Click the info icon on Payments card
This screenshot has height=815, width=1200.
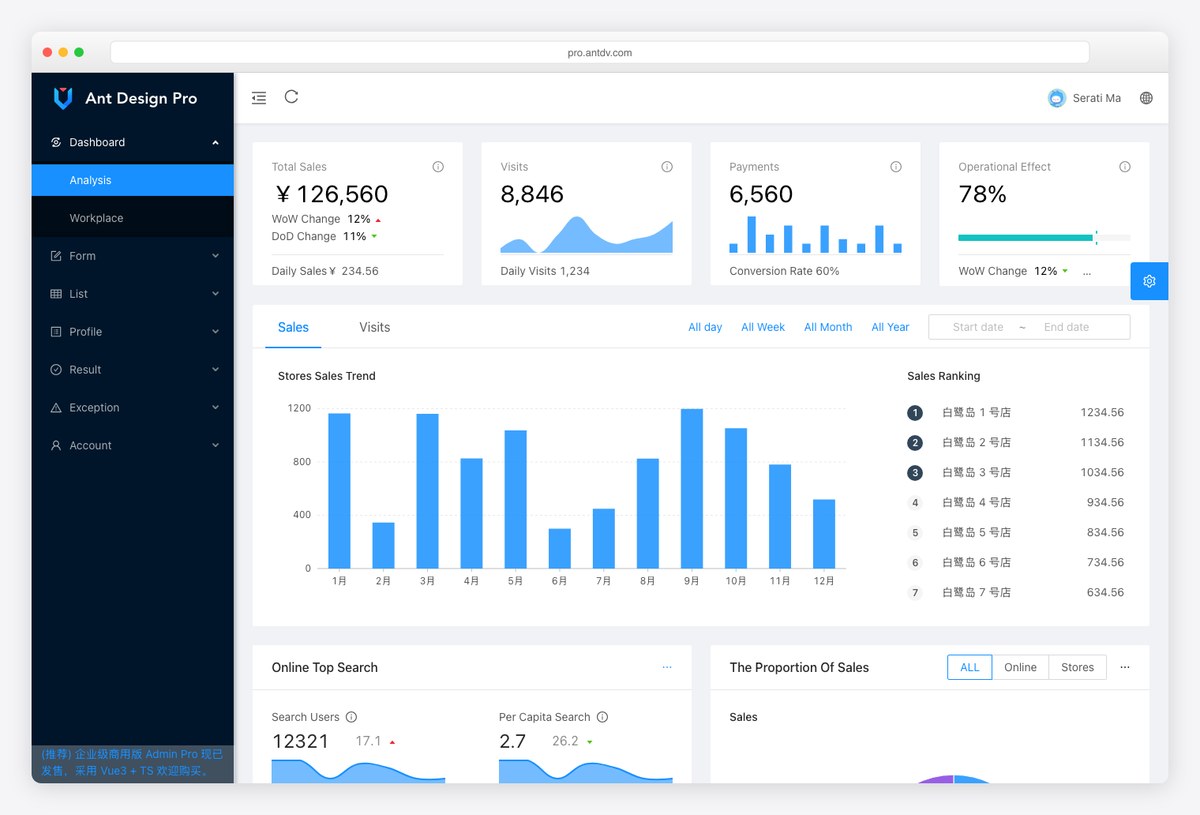click(896, 167)
